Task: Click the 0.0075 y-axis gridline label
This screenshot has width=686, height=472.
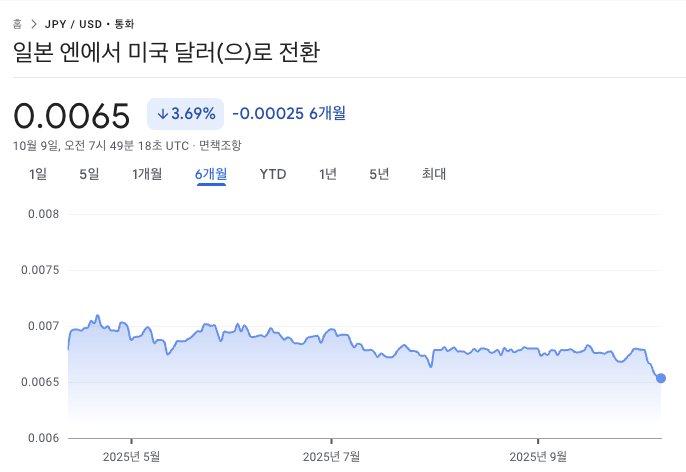Action: 42,270
